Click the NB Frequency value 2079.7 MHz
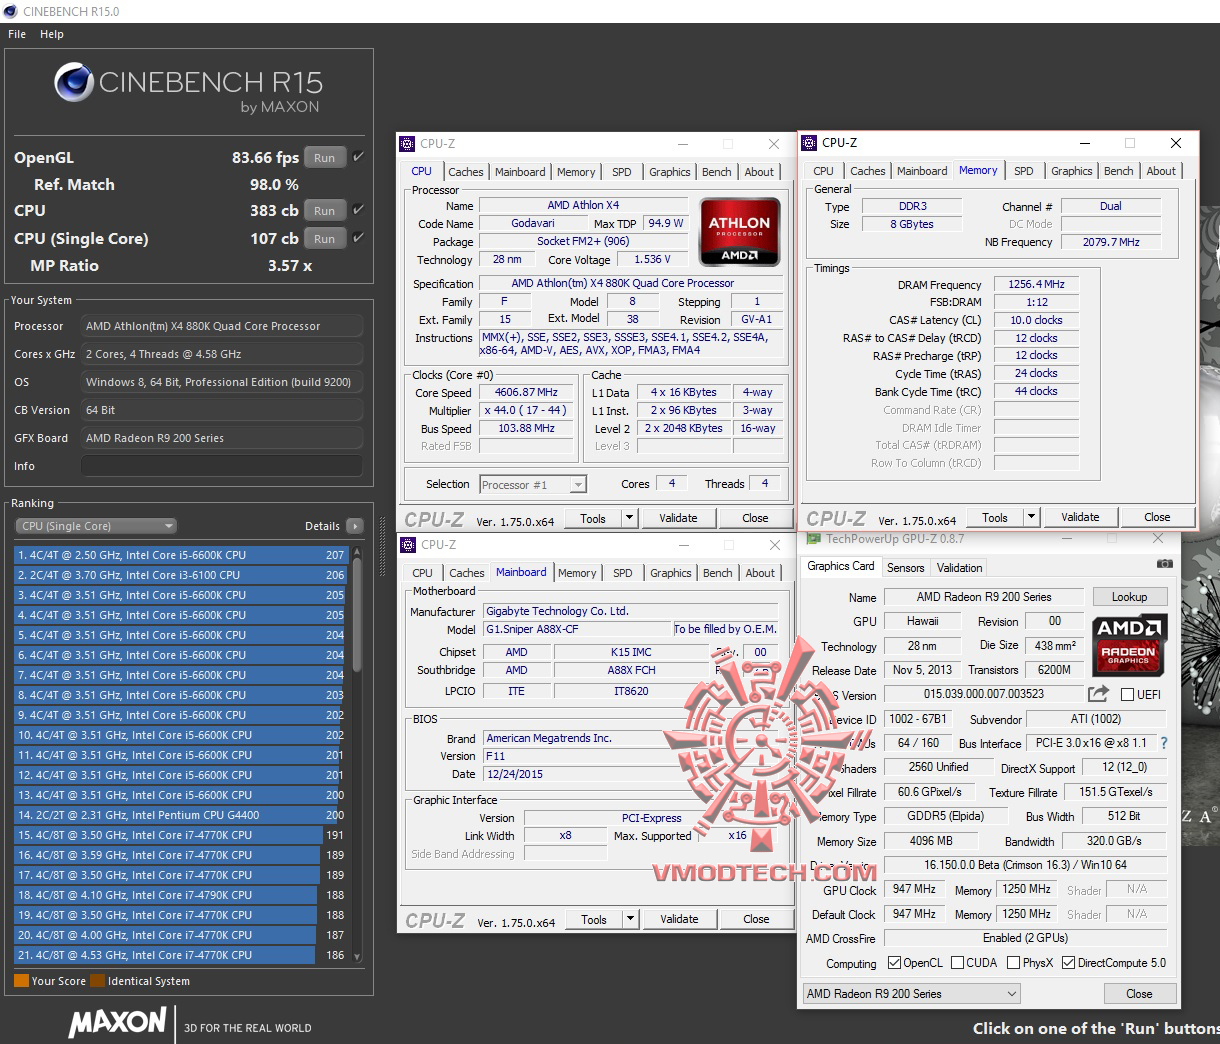The width and height of the screenshot is (1220, 1044). click(x=1111, y=242)
